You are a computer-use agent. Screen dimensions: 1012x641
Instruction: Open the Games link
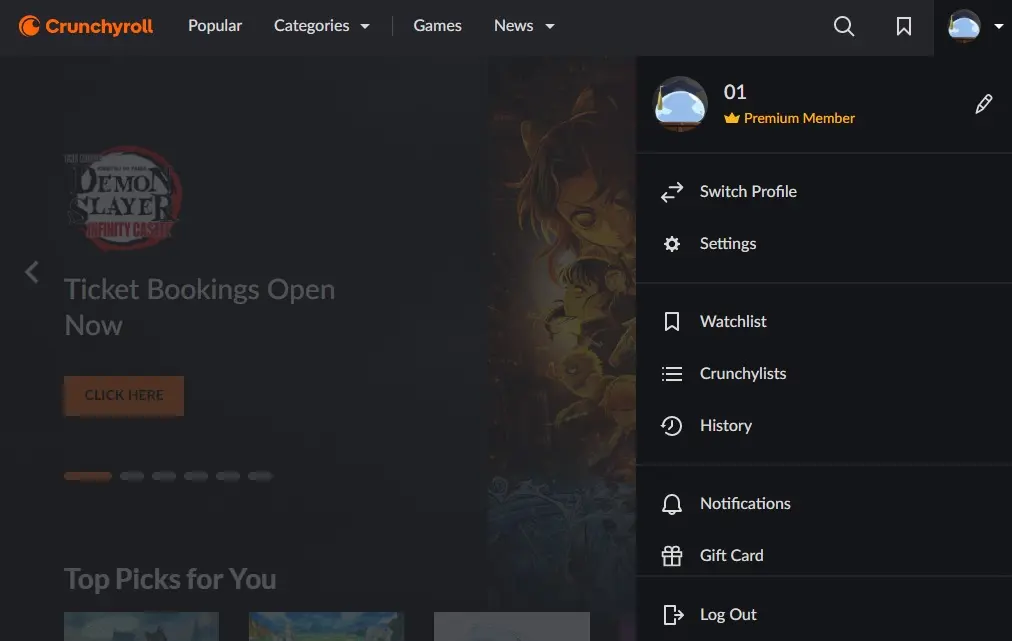pyautogui.click(x=437, y=26)
